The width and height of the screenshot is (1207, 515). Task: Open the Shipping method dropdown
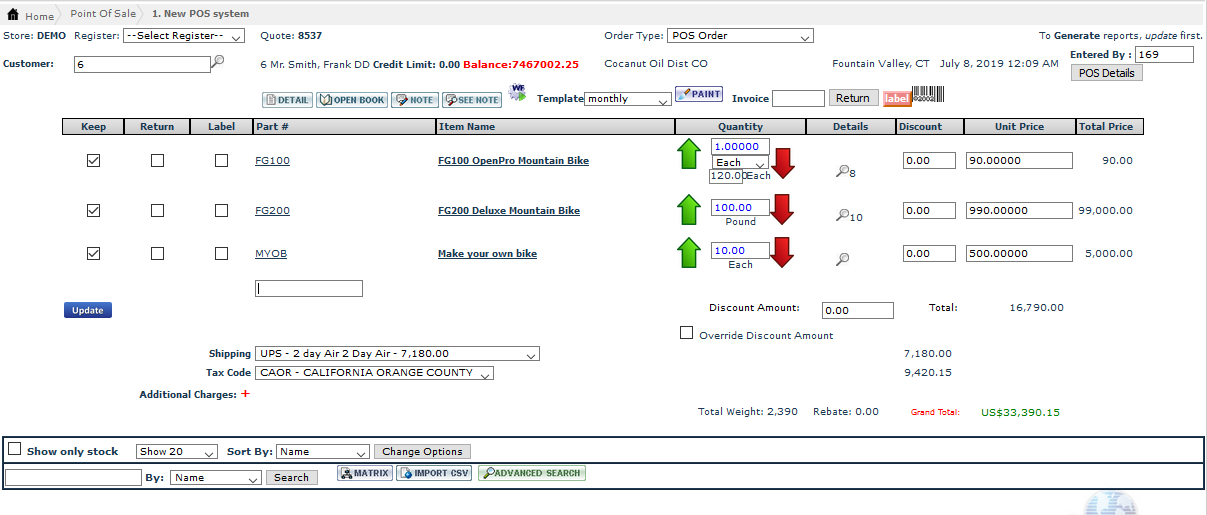[x=397, y=354]
